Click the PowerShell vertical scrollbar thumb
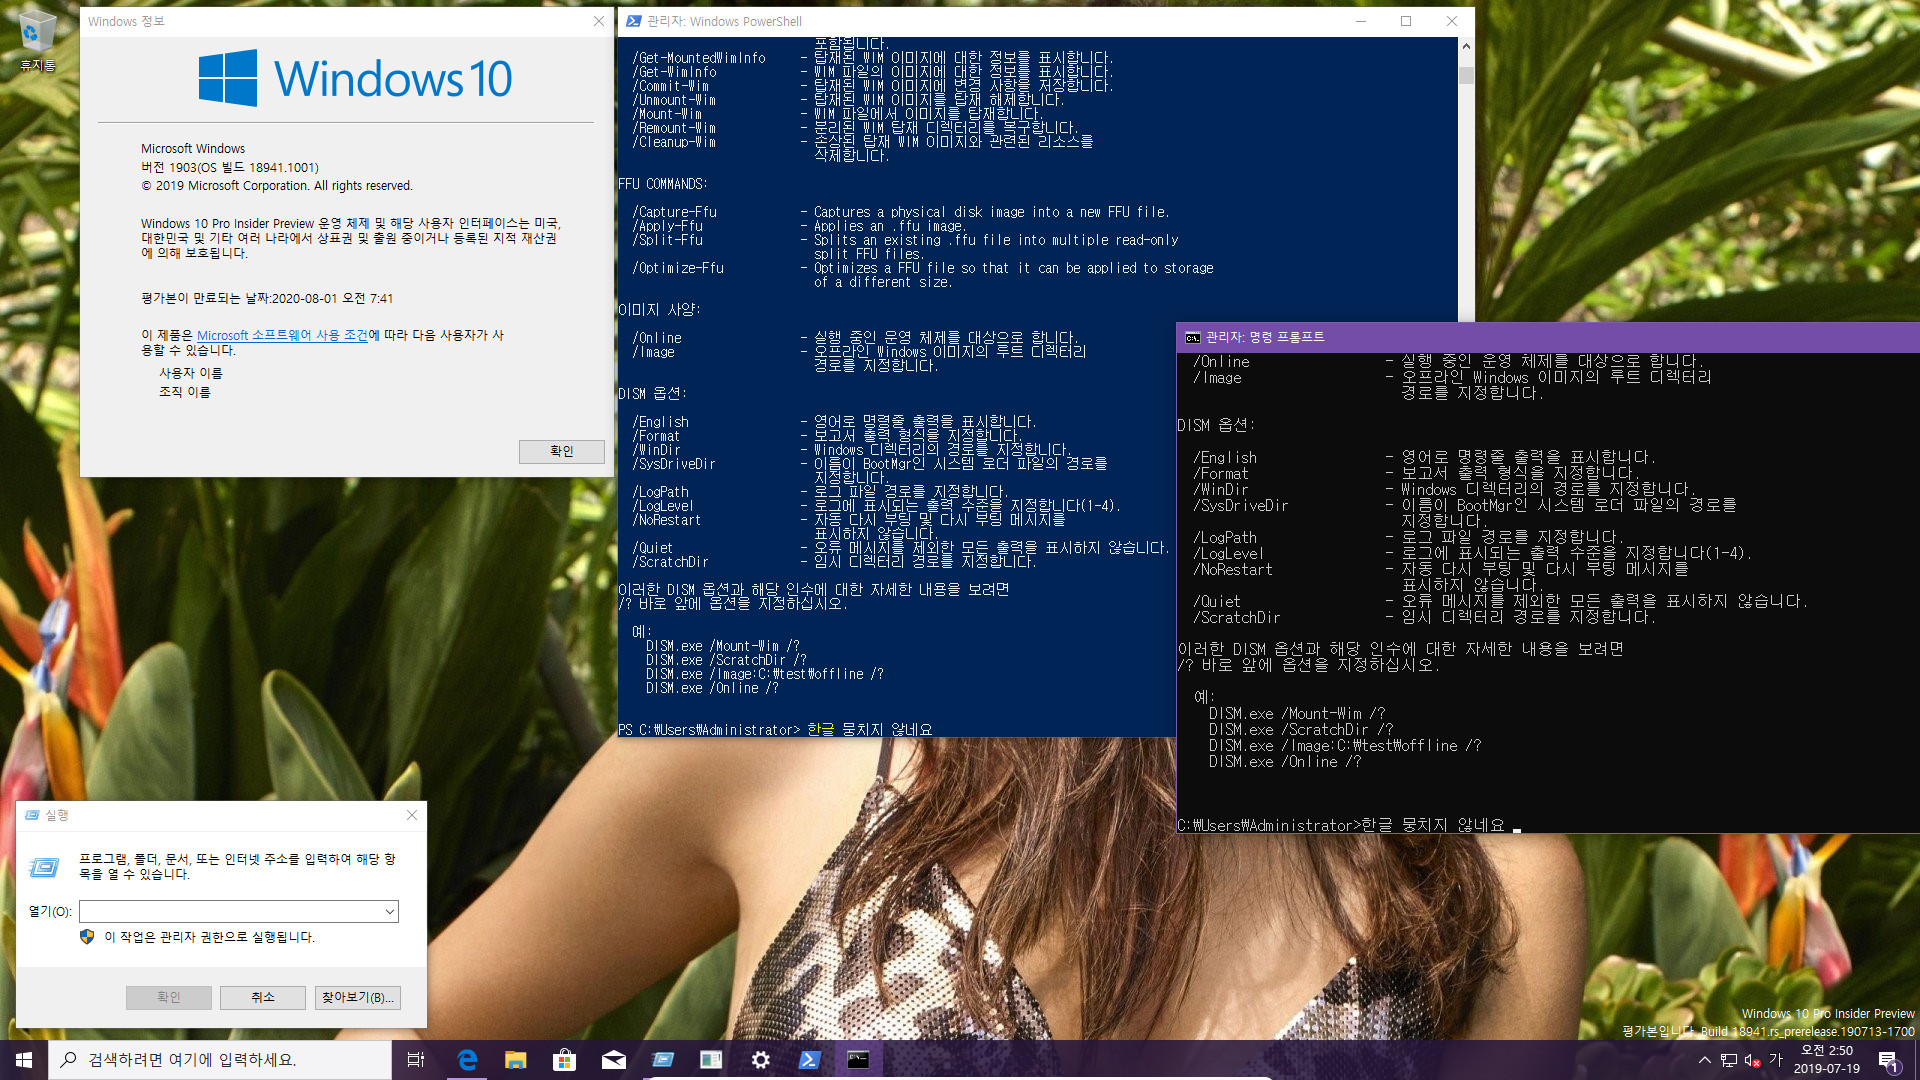The image size is (1920, 1080). coord(1466,75)
